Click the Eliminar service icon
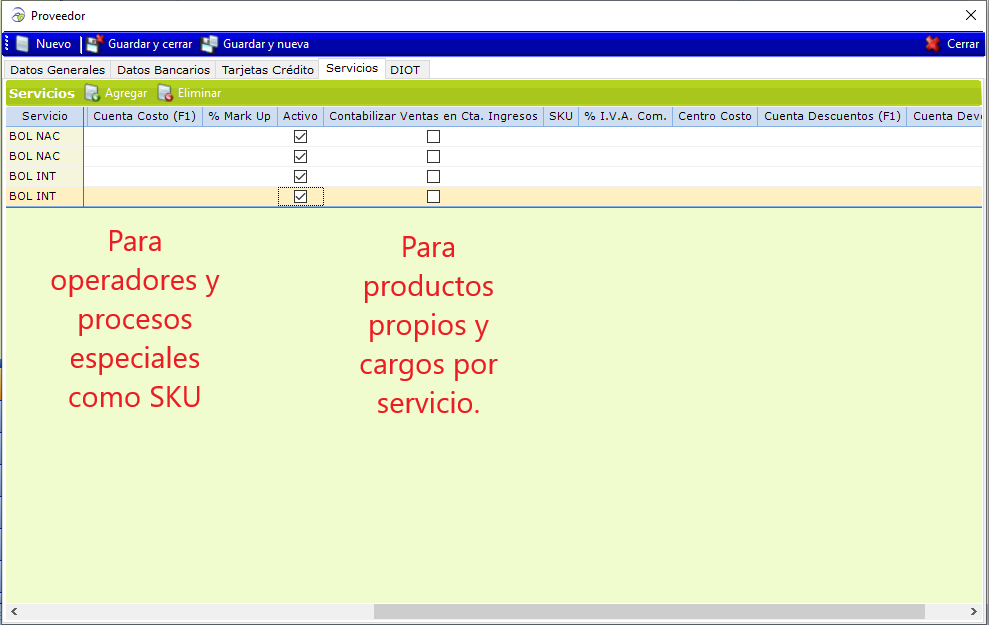Viewport: 989px width, 625px height. click(165, 93)
